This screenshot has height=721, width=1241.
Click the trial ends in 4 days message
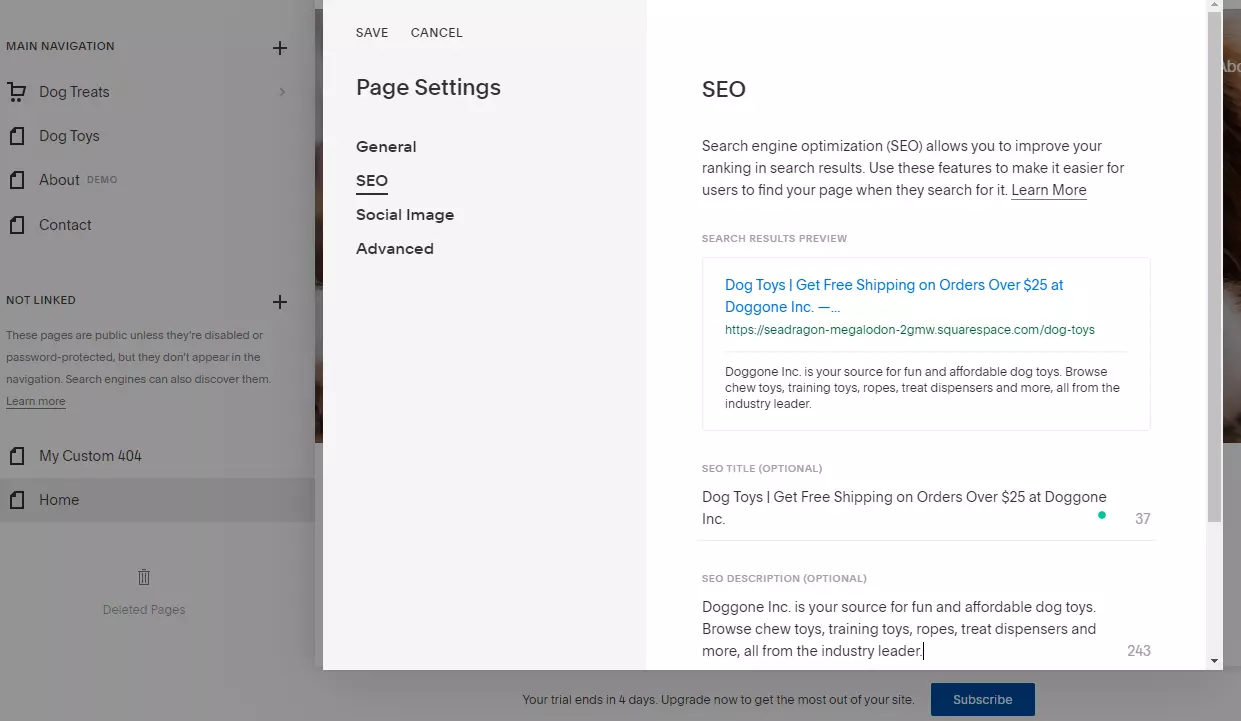718,700
